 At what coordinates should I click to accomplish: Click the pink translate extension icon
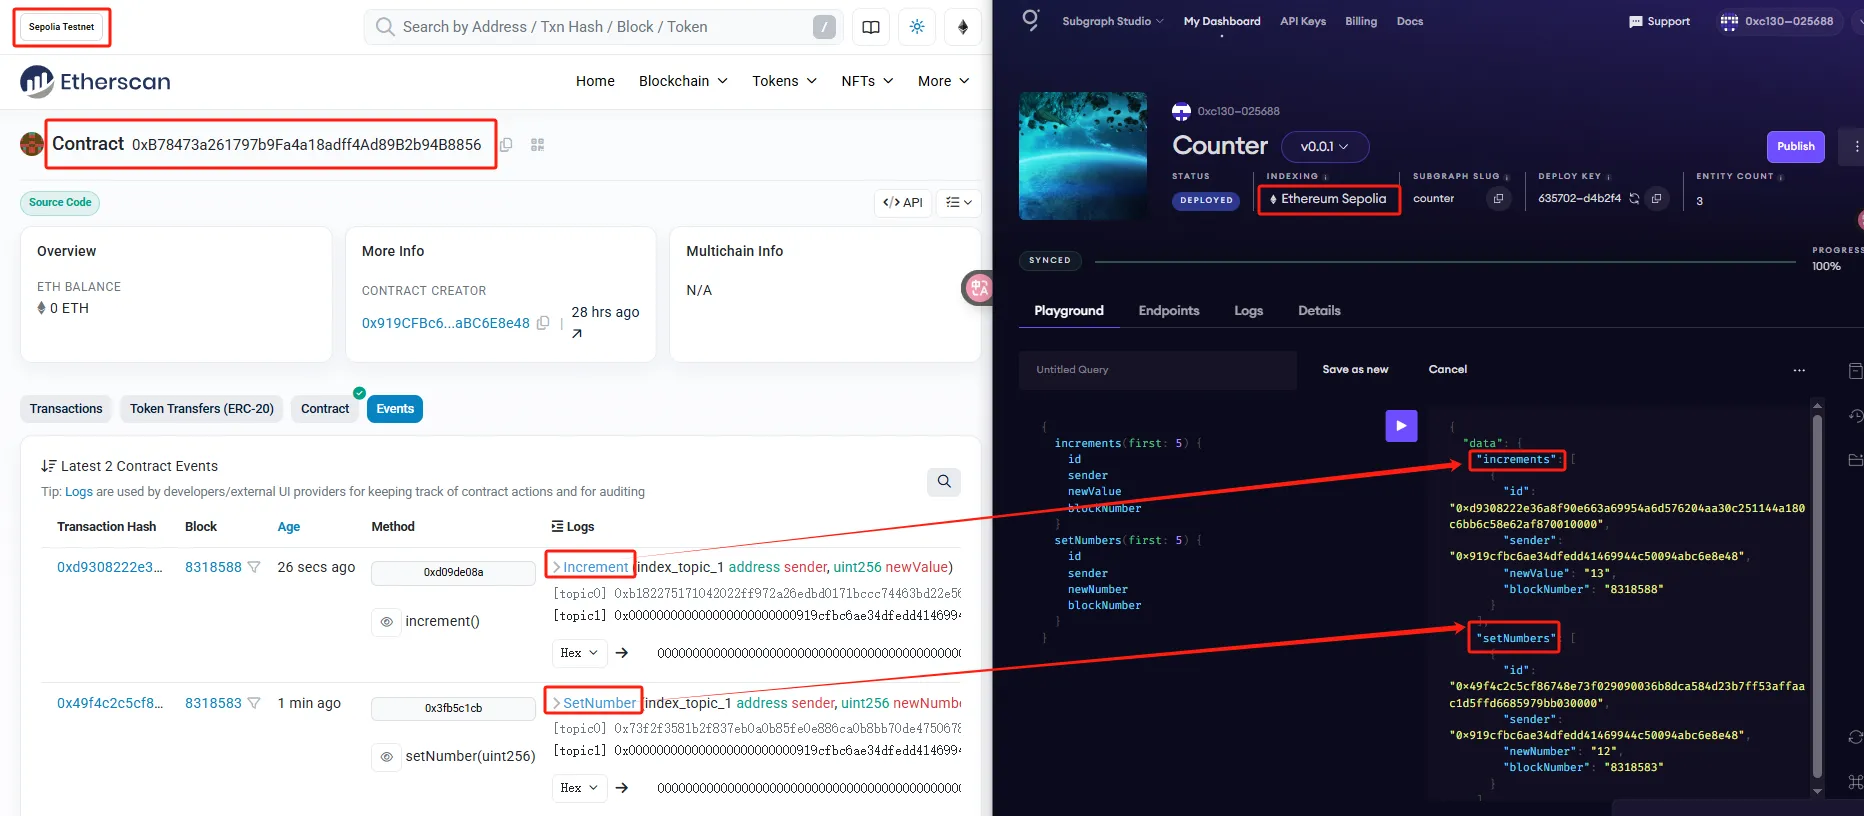[x=978, y=289]
